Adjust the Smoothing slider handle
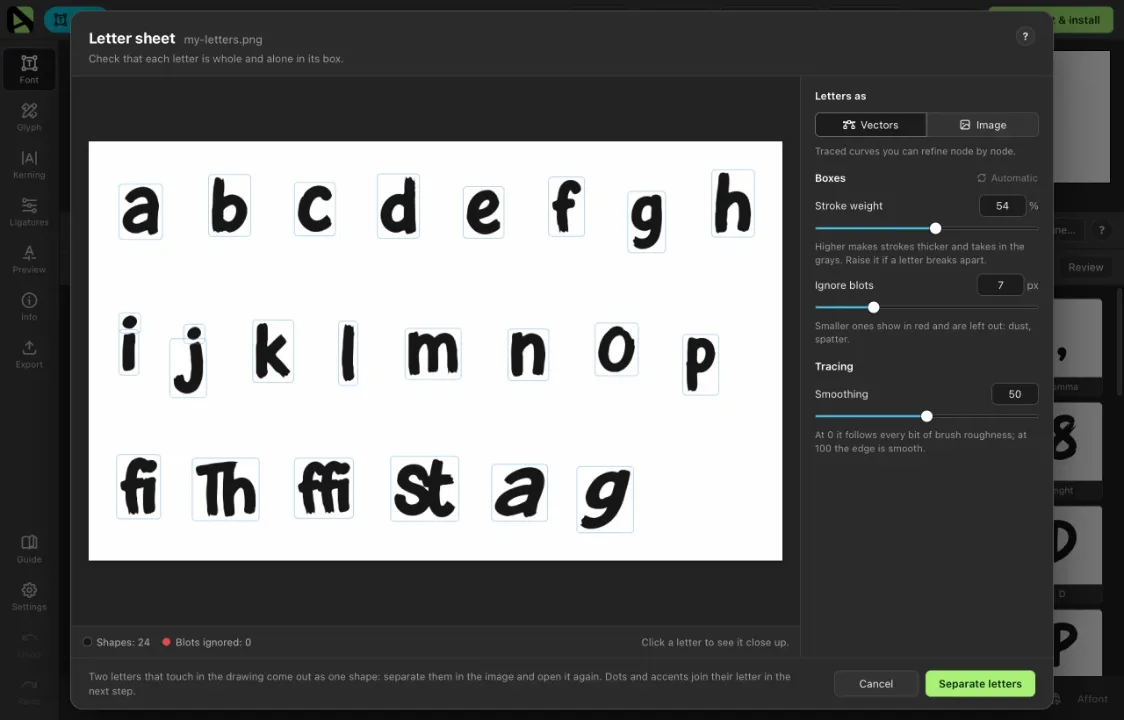This screenshot has height=720, width=1124. point(927,416)
